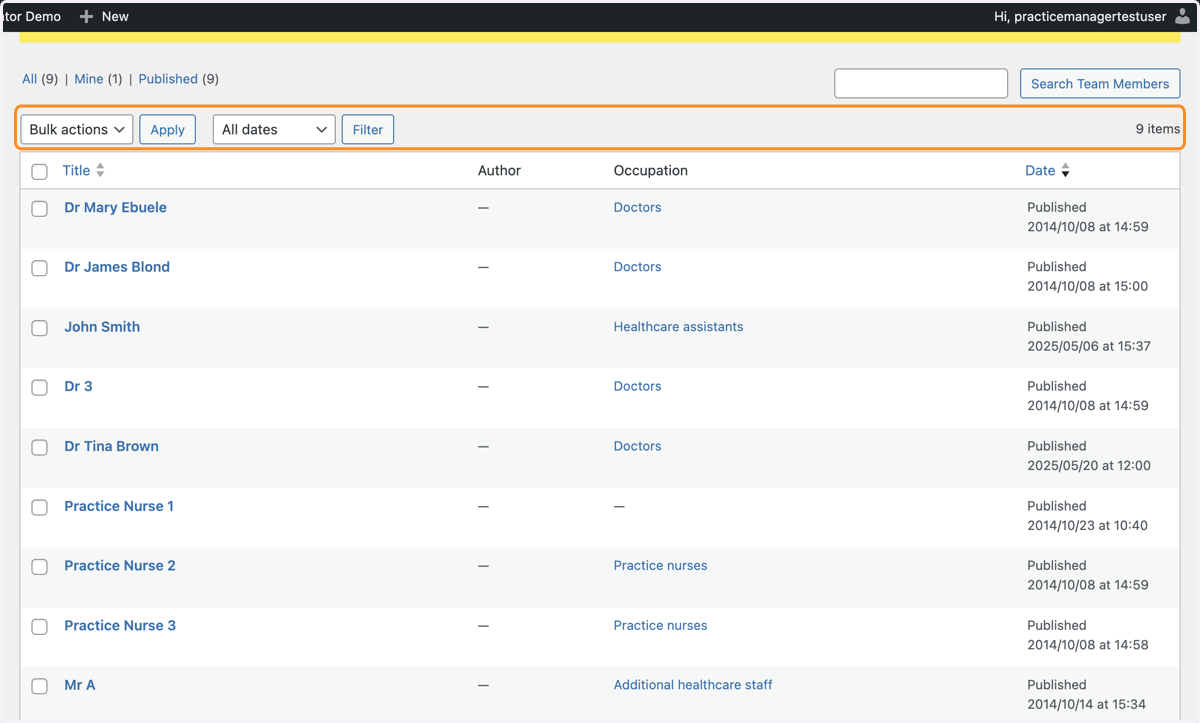
Task: Open Practice Nurse 3 entry
Action: point(120,625)
